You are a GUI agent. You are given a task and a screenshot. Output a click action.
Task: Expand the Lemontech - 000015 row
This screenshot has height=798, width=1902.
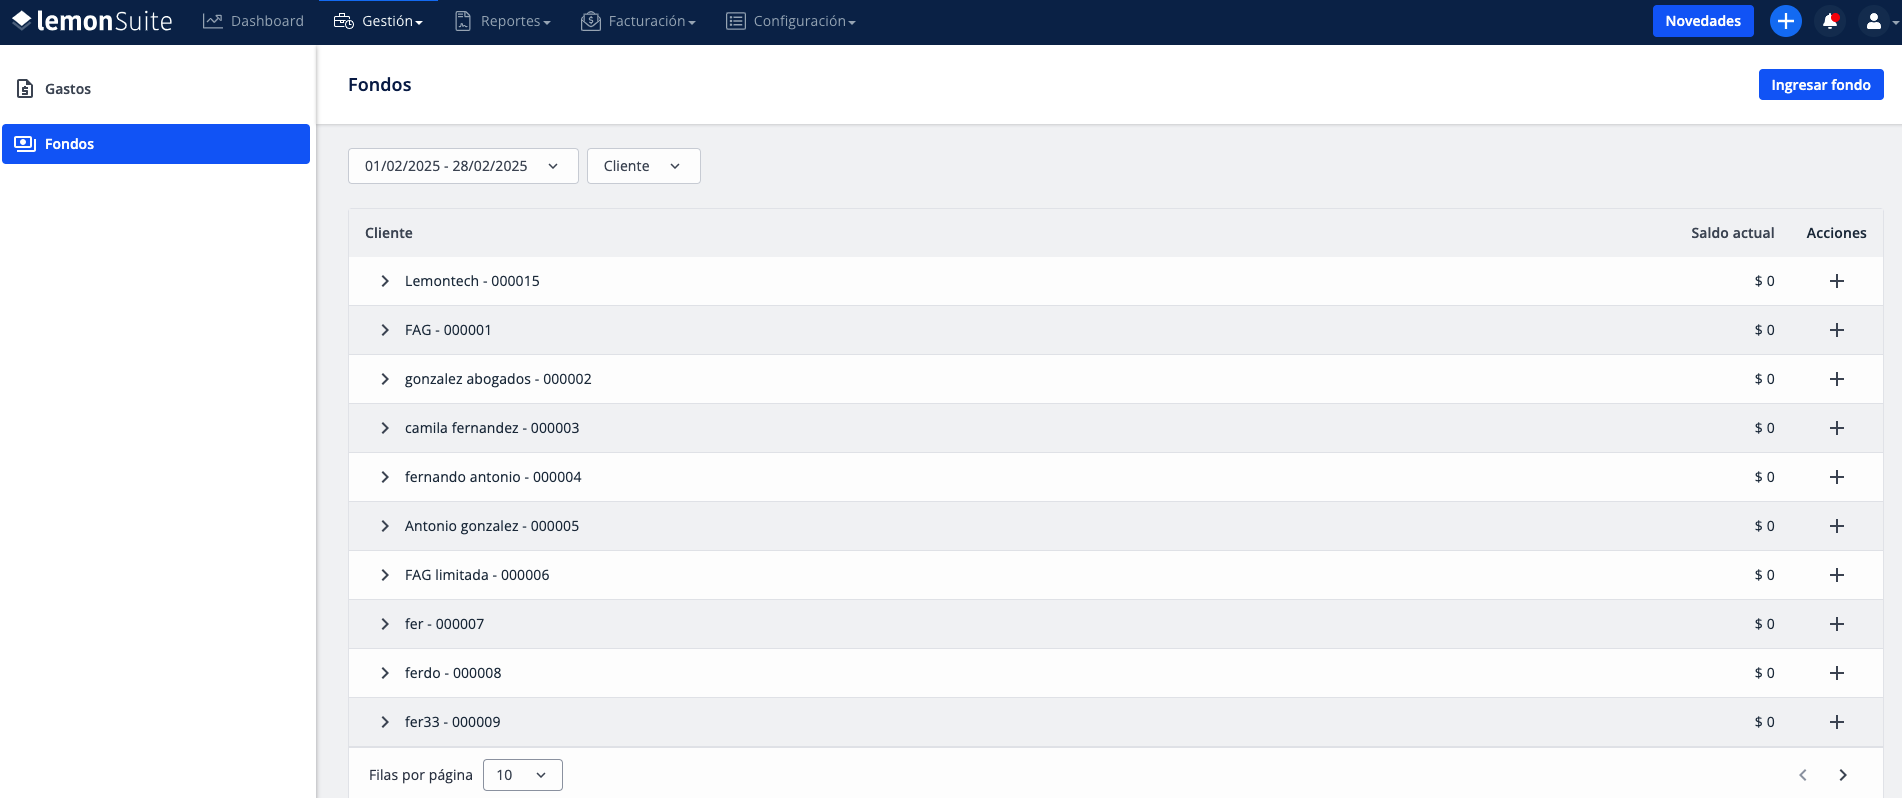[x=385, y=281]
